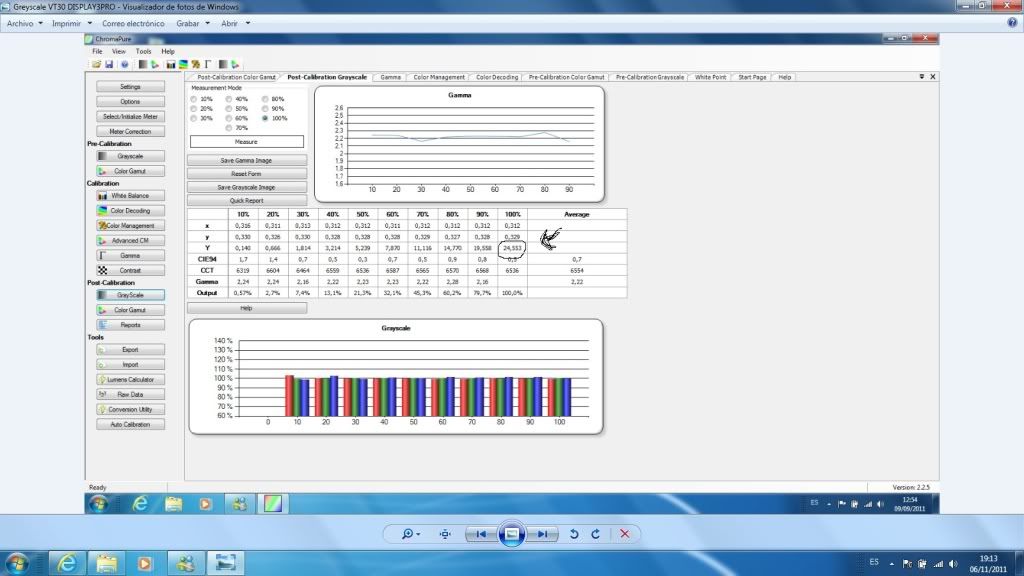1024x576 pixels.
Task: Open the Archivo dropdown menu
Action: point(25,24)
